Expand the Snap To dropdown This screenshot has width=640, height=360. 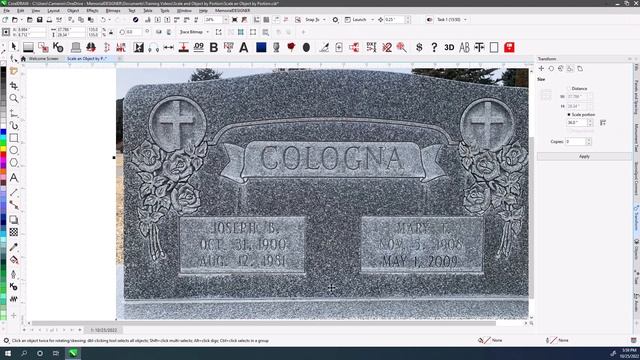click(x=324, y=20)
